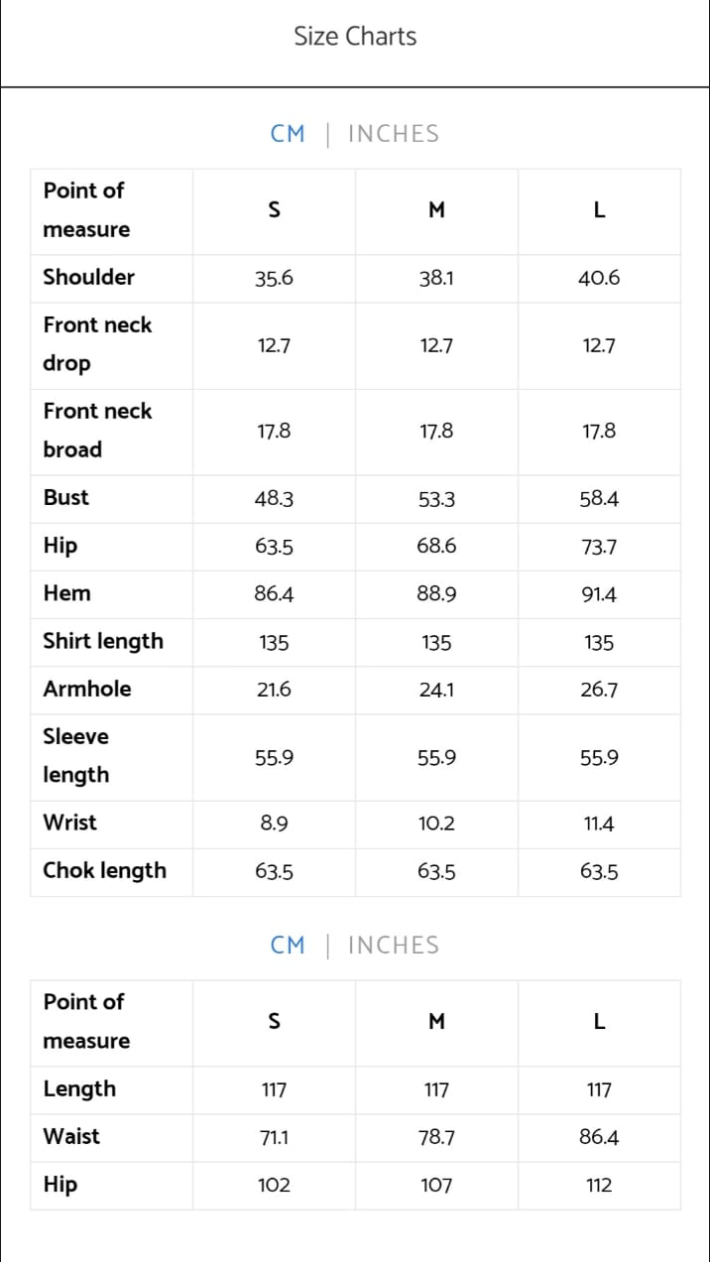Click the Waist row label

[x=71, y=1137]
